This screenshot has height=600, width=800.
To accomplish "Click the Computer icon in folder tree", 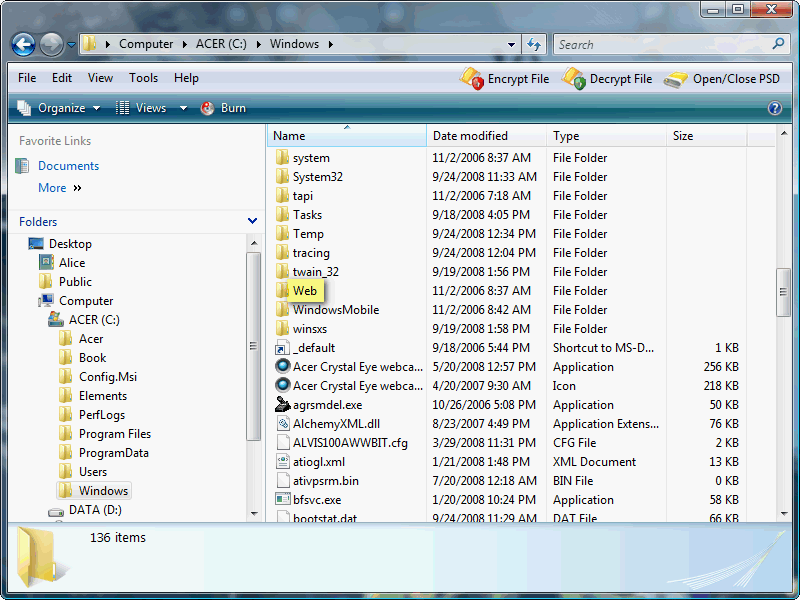I will click(46, 300).
